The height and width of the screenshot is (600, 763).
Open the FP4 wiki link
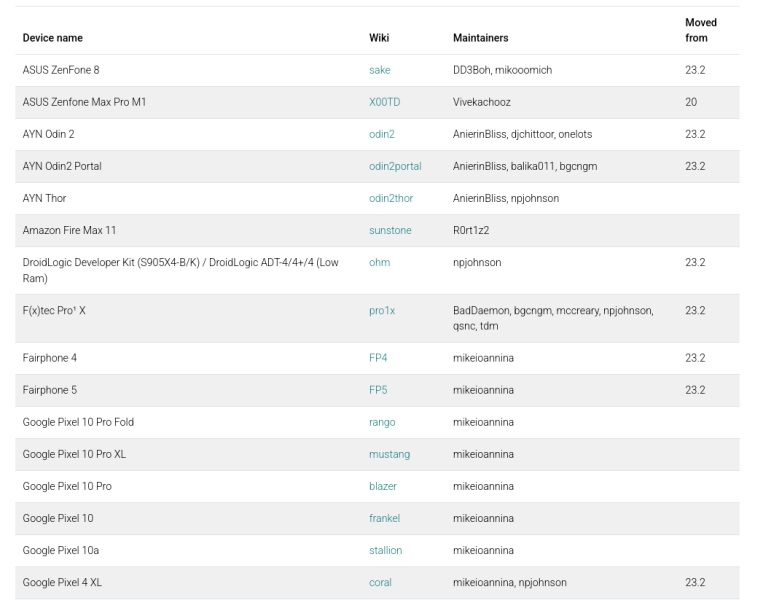378,358
